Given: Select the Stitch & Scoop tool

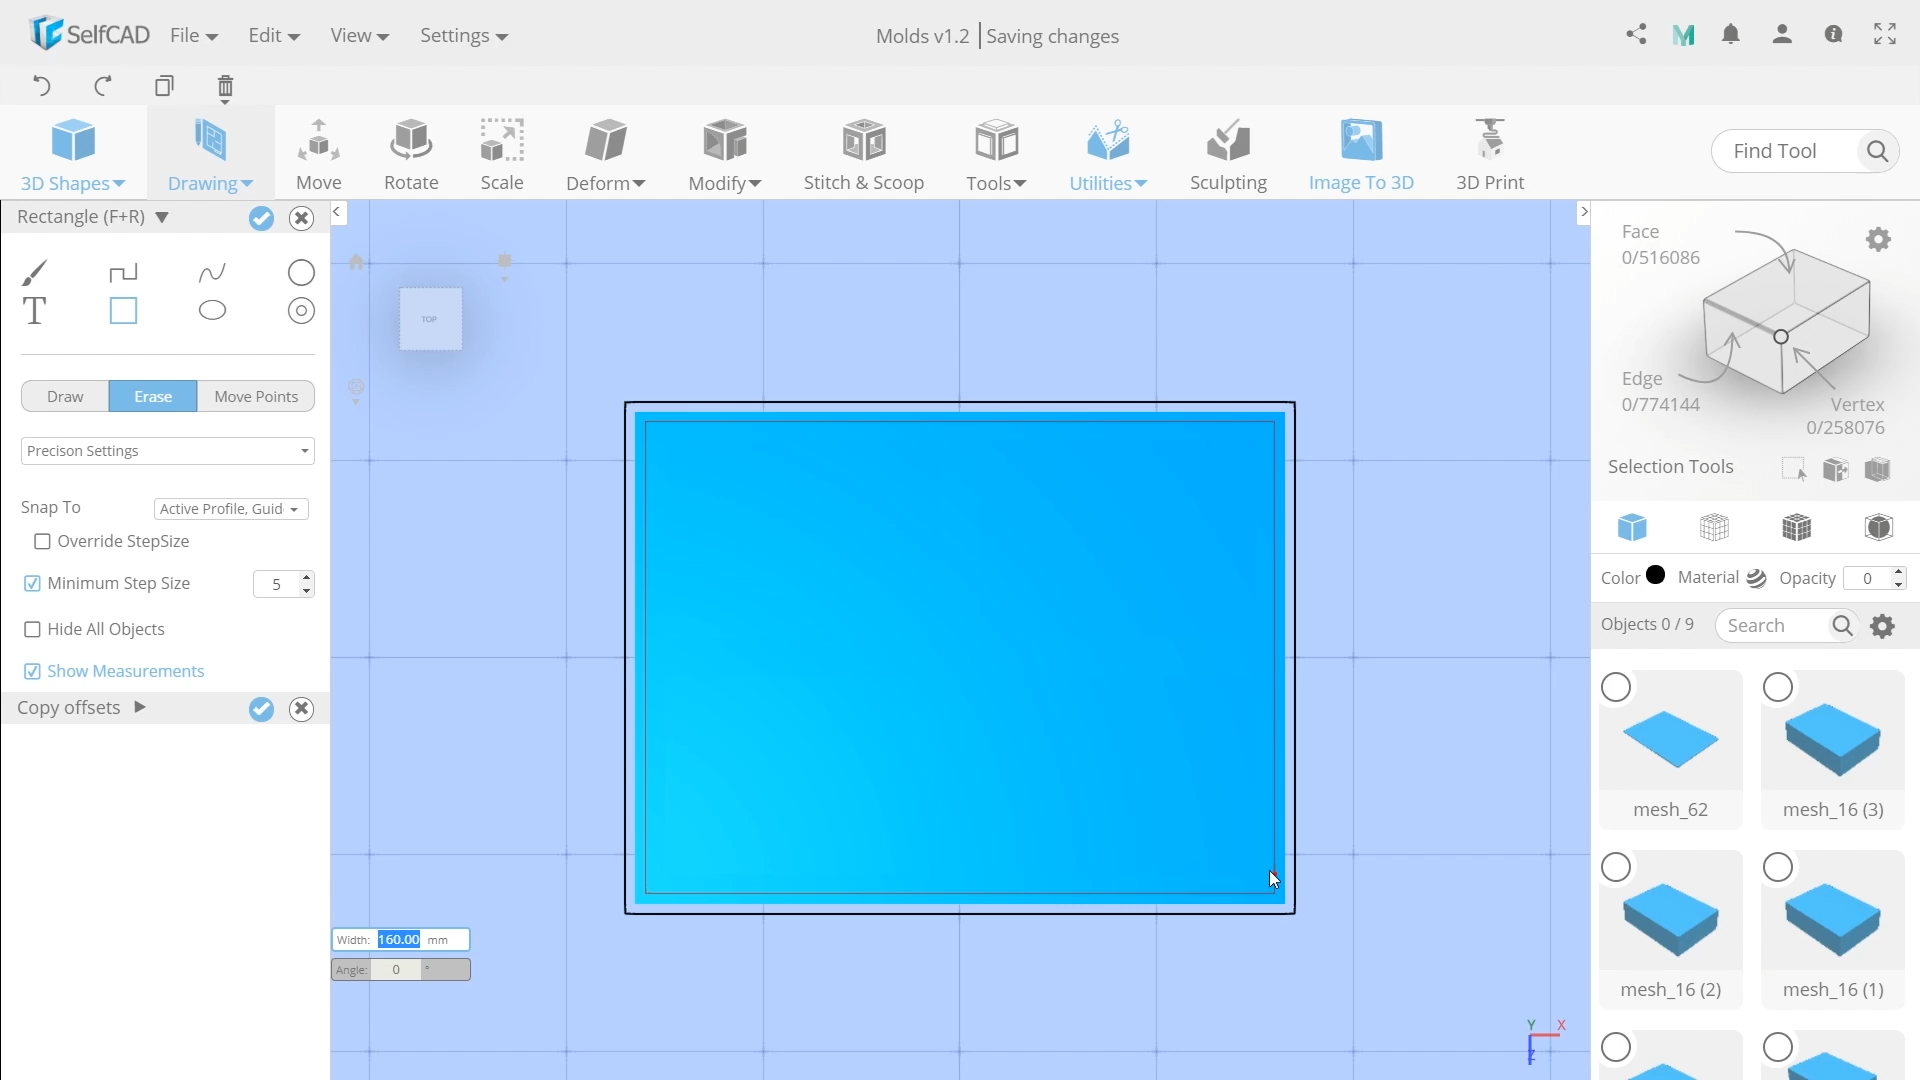Looking at the screenshot, I should point(862,152).
